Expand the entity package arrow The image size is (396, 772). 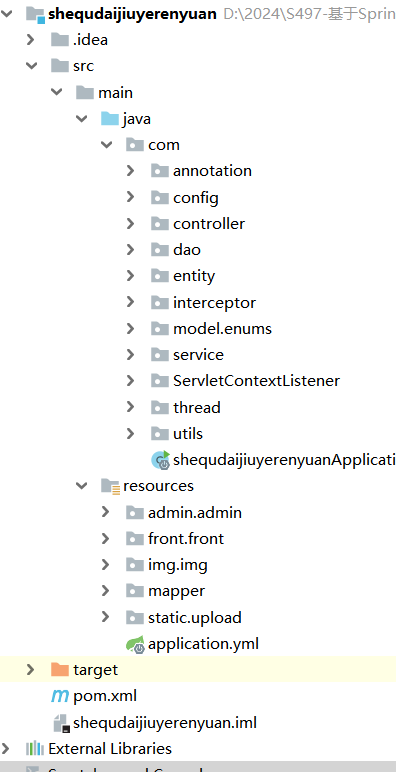coord(131,275)
